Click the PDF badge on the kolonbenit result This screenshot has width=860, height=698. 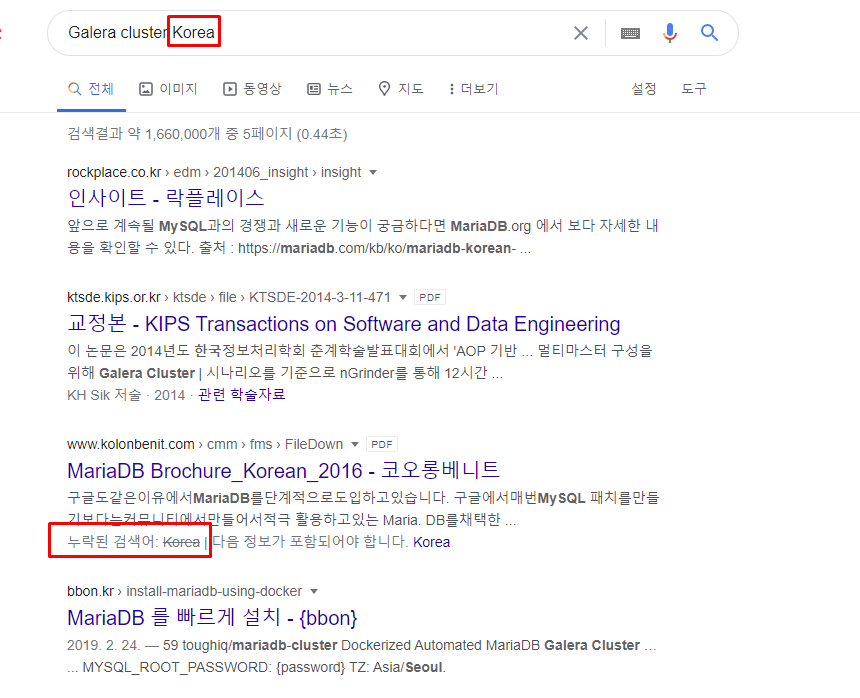coord(382,444)
